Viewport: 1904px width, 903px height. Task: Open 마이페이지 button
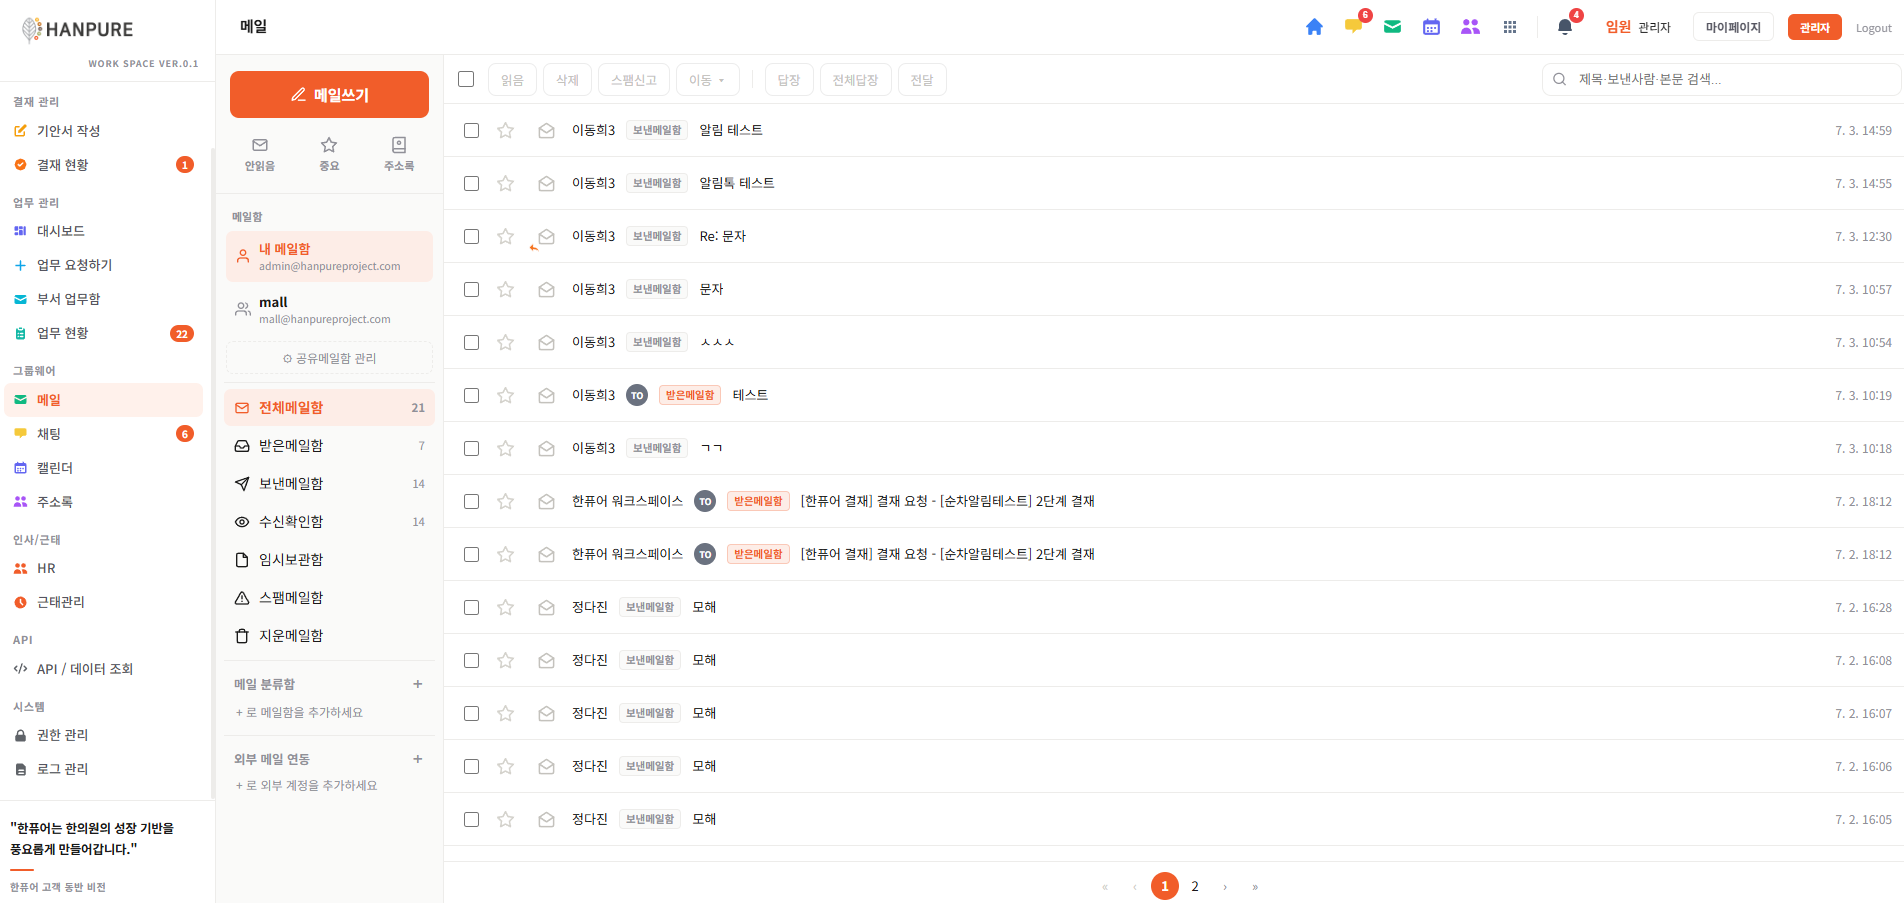(1733, 27)
